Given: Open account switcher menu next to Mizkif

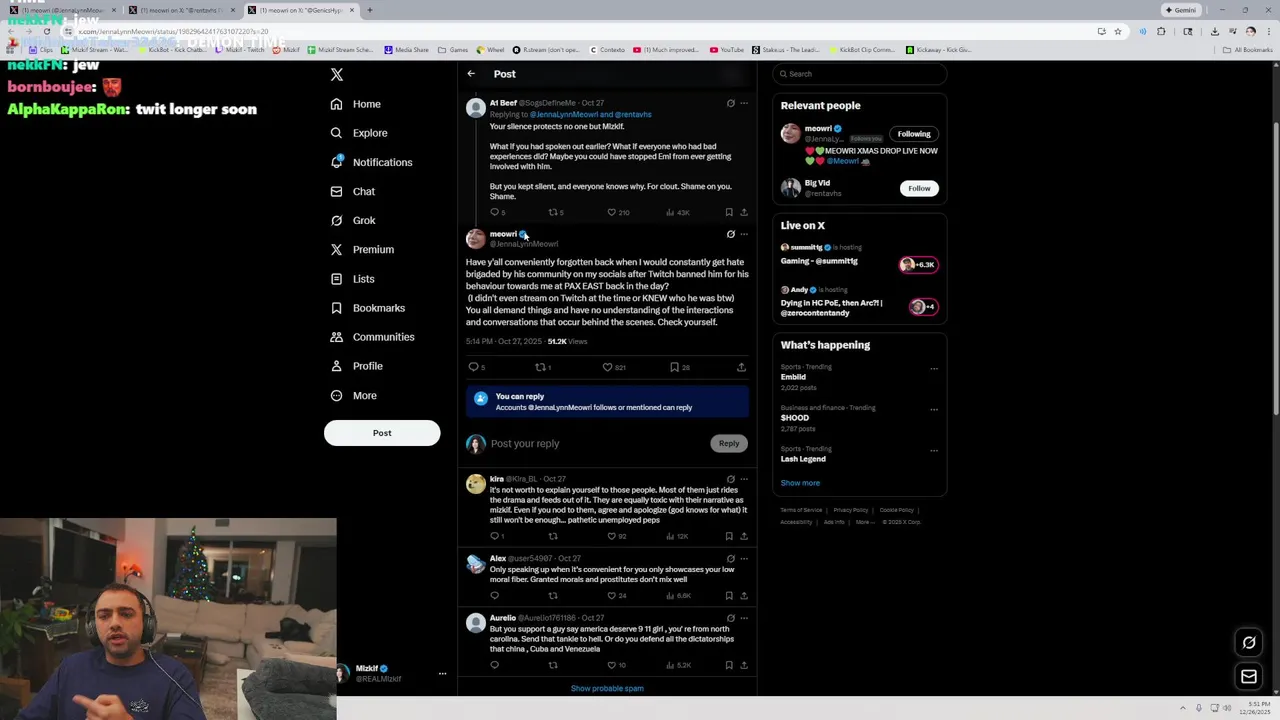Looking at the screenshot, I should pos(442,674).
